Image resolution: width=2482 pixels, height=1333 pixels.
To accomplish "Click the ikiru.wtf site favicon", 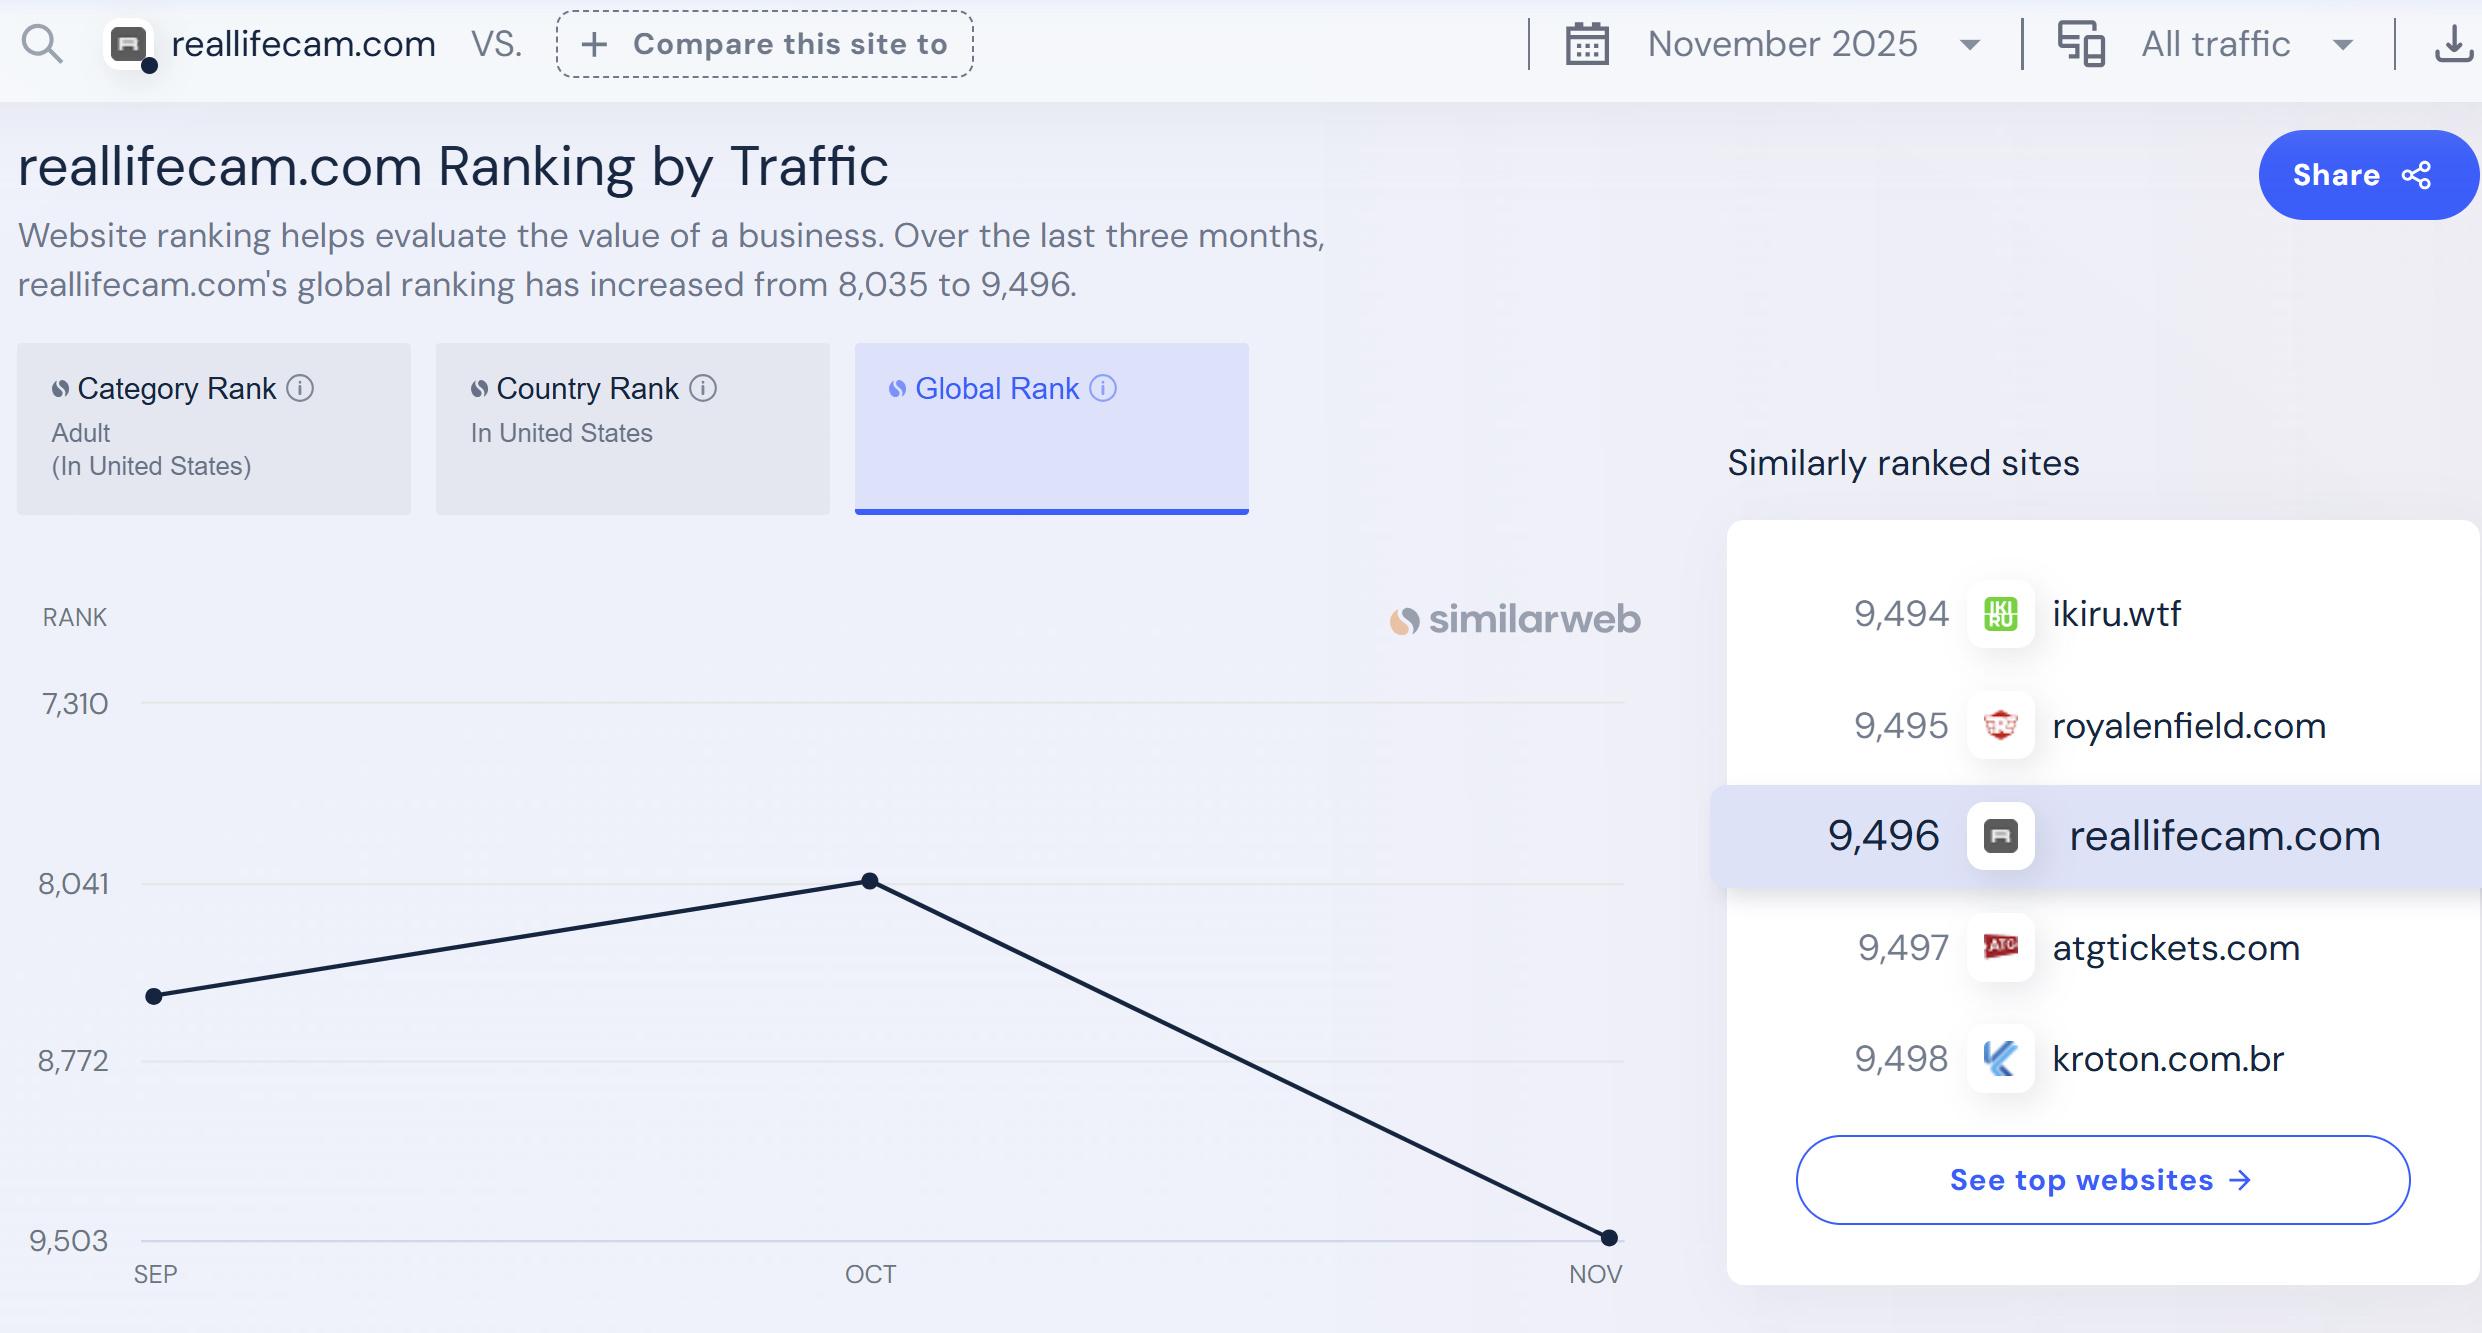I will pyautogui.click(x=2000, y=614).
